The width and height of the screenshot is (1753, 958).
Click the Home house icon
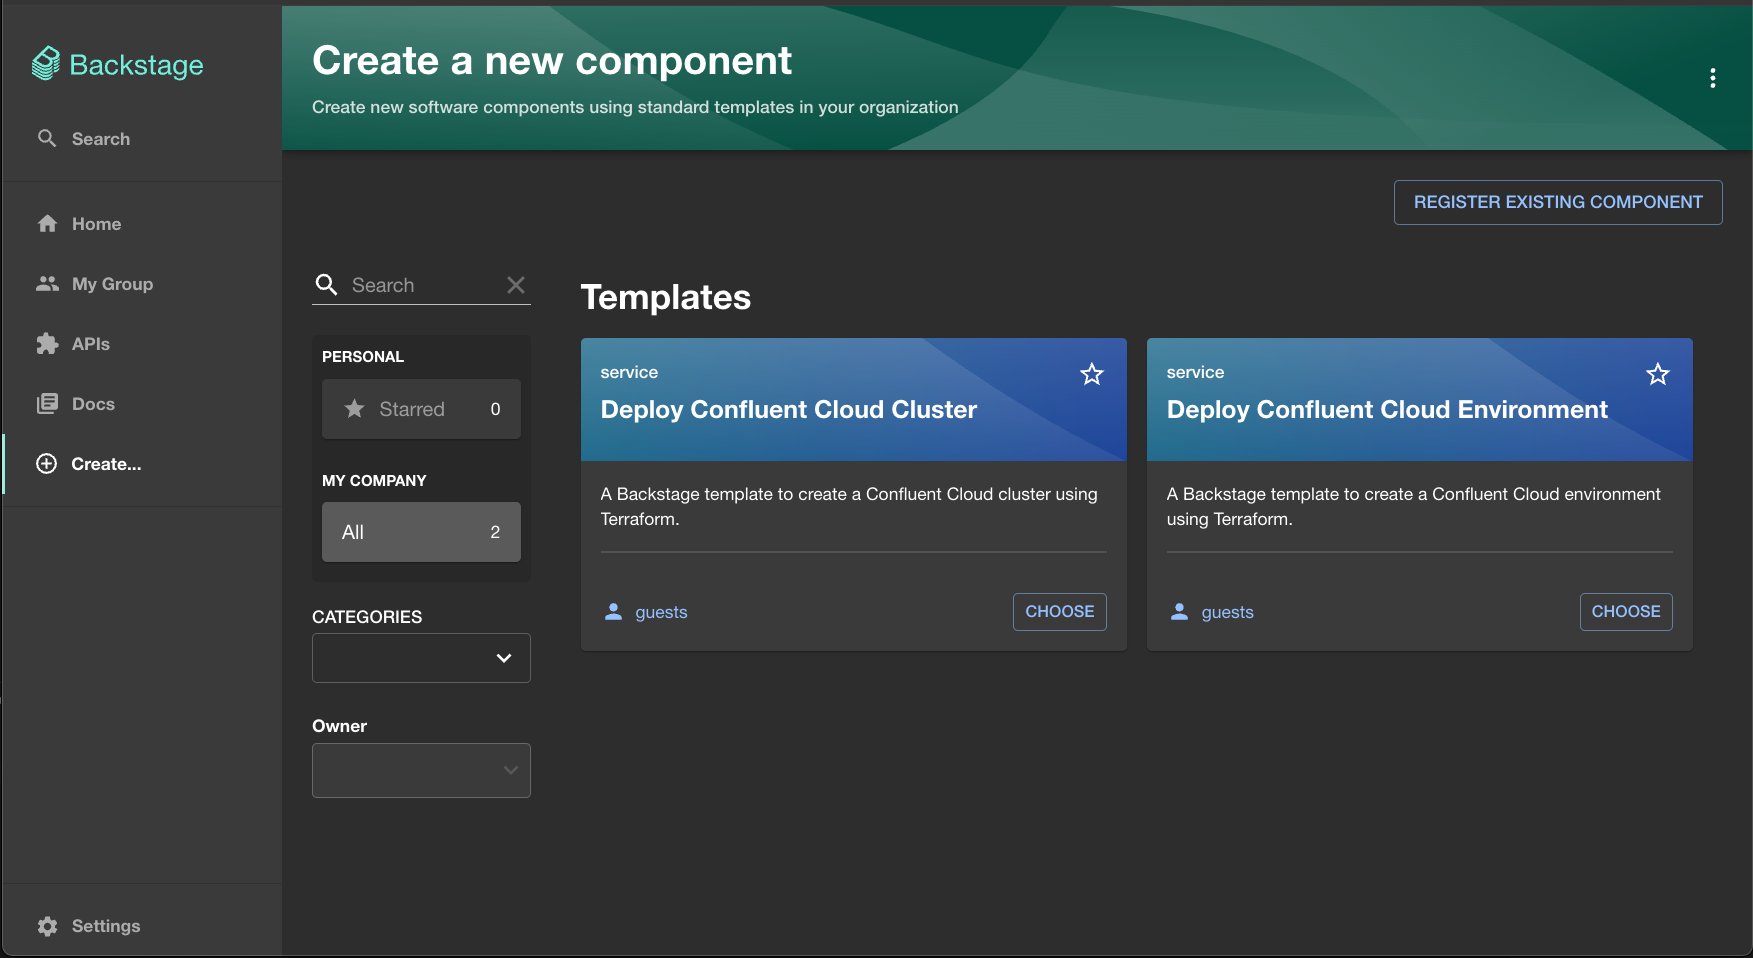coord(47,224)
